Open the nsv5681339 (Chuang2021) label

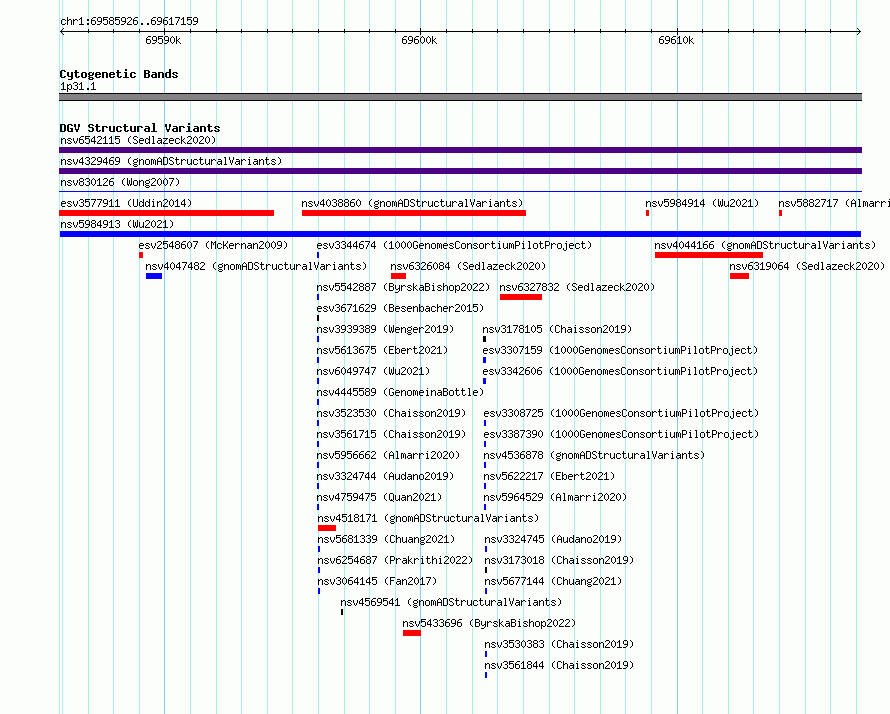(386, 539)
